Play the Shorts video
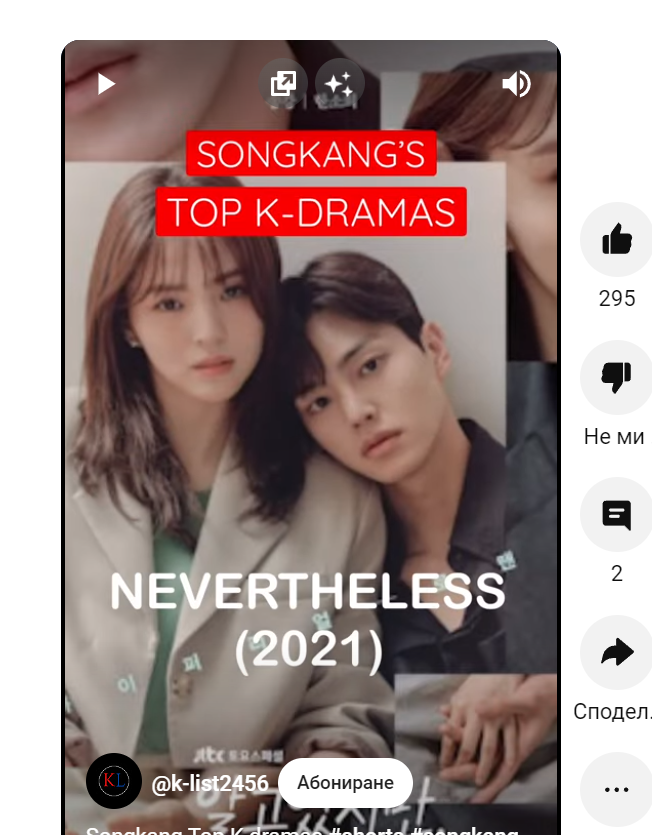Image resolution: width=652 pixels, height=835 pixels. 106,84
